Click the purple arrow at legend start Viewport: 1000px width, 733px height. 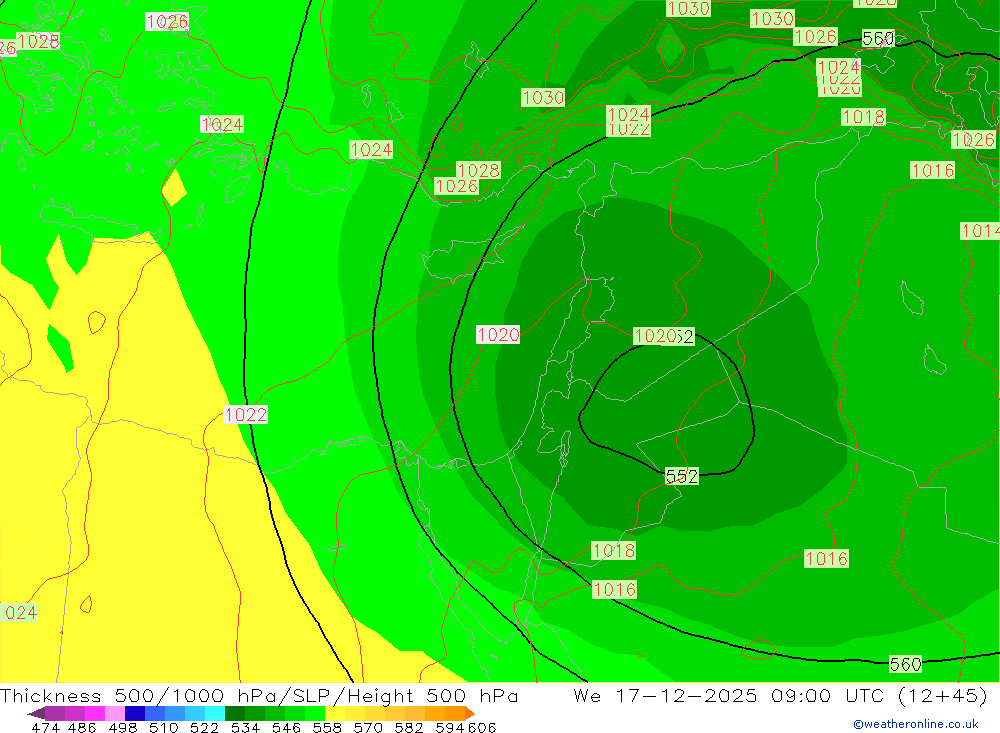36,713
